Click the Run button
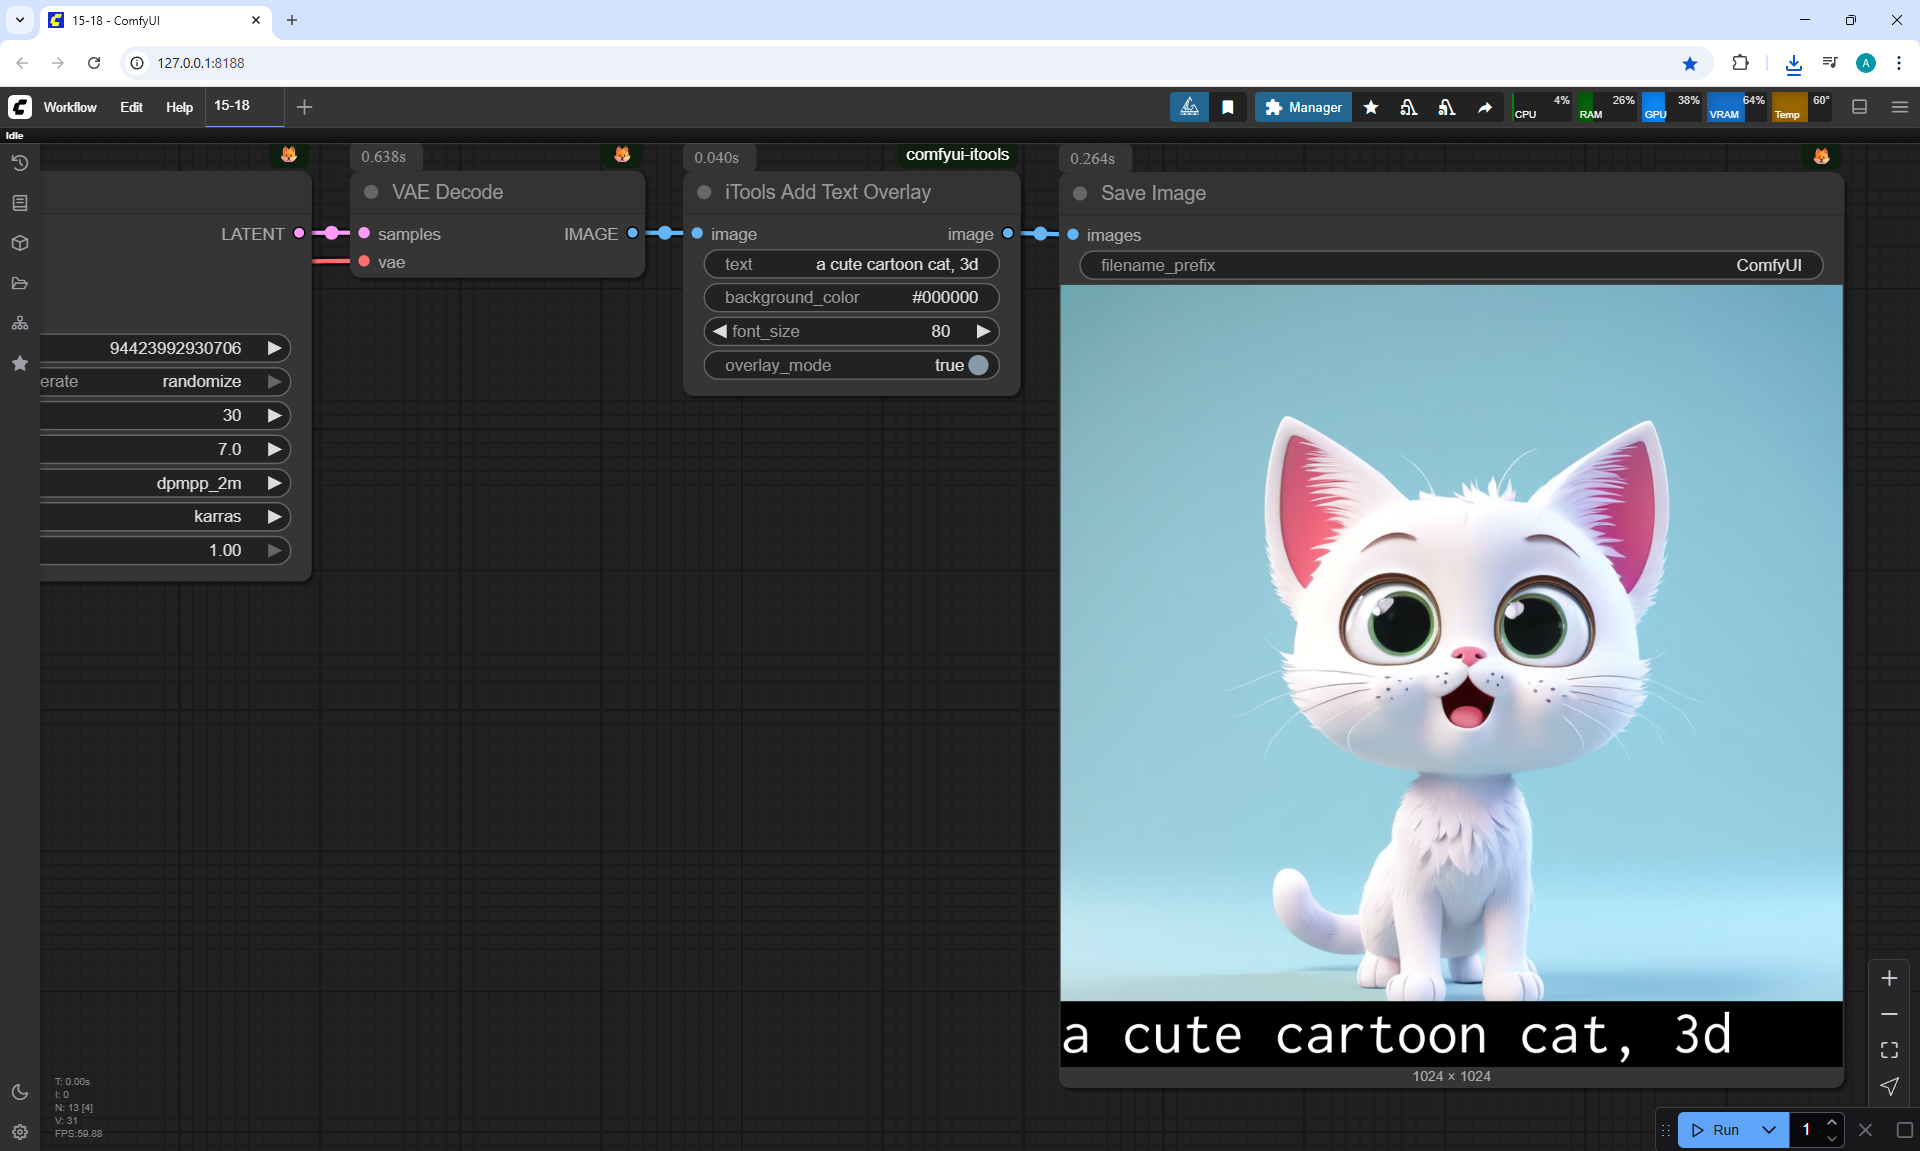Image resolution: width=1920 pixels, height=1151 pixels. pos(1716,1130)
